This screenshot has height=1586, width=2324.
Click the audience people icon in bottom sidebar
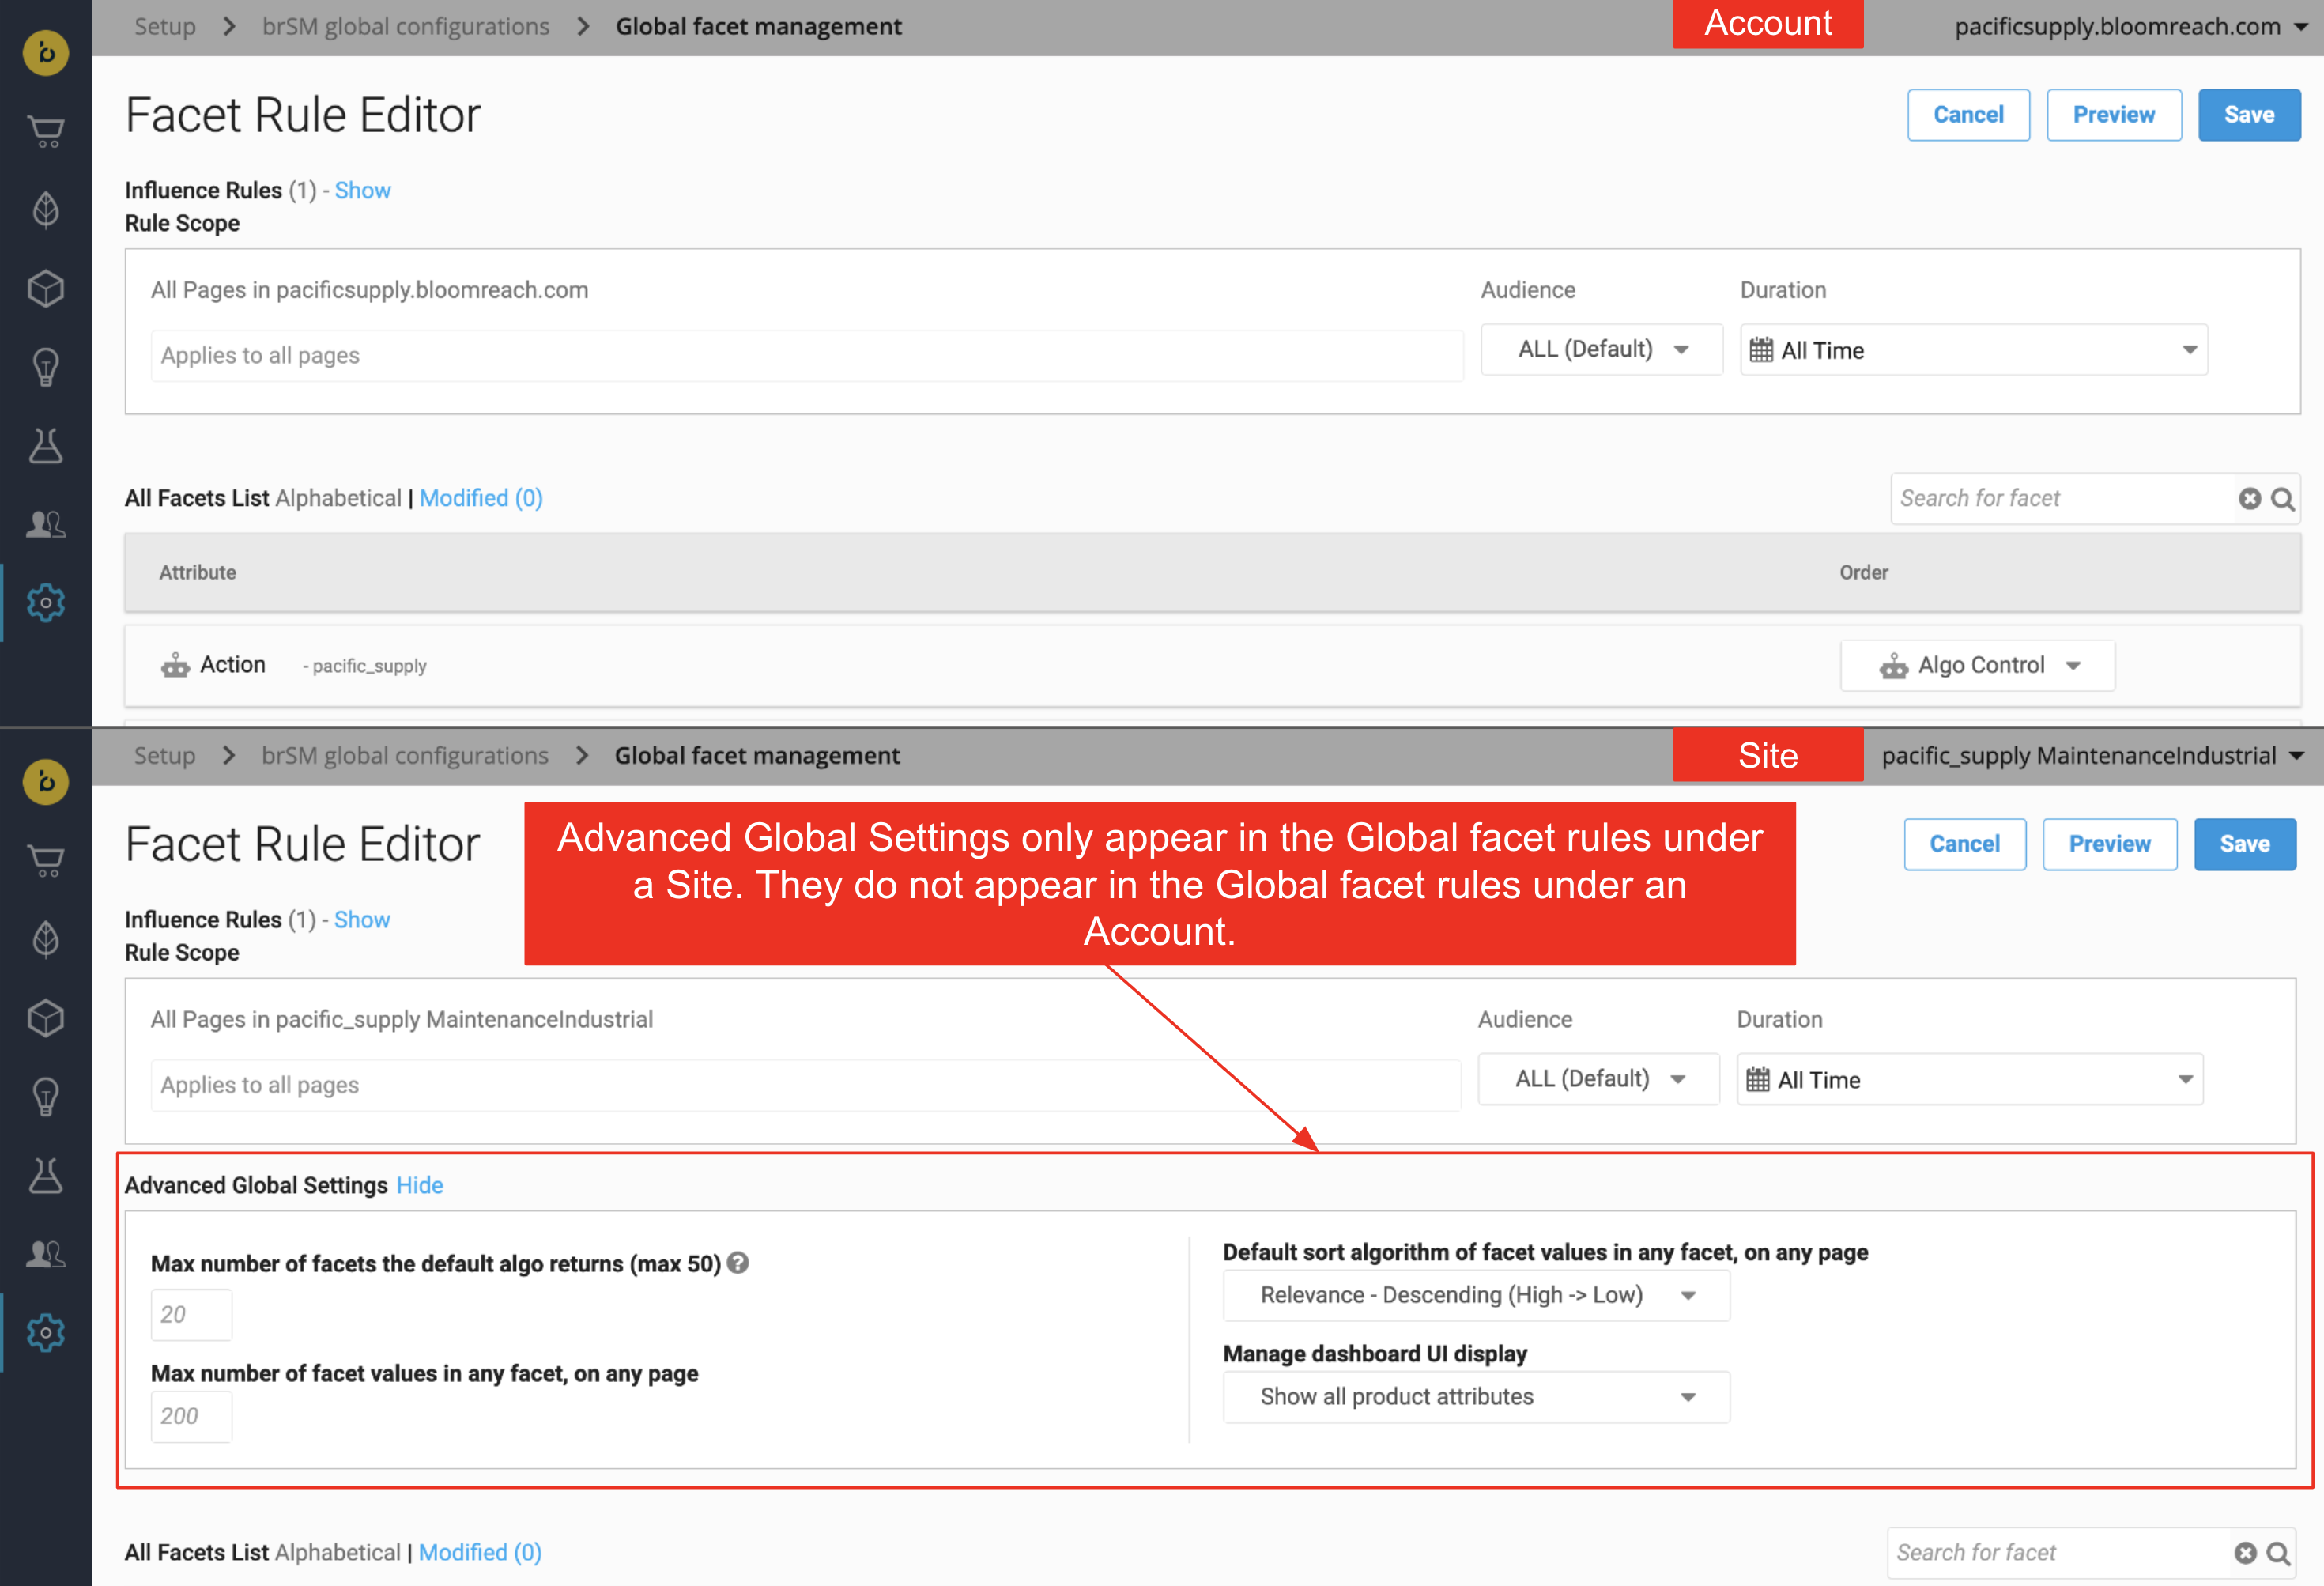[46, 1253]
